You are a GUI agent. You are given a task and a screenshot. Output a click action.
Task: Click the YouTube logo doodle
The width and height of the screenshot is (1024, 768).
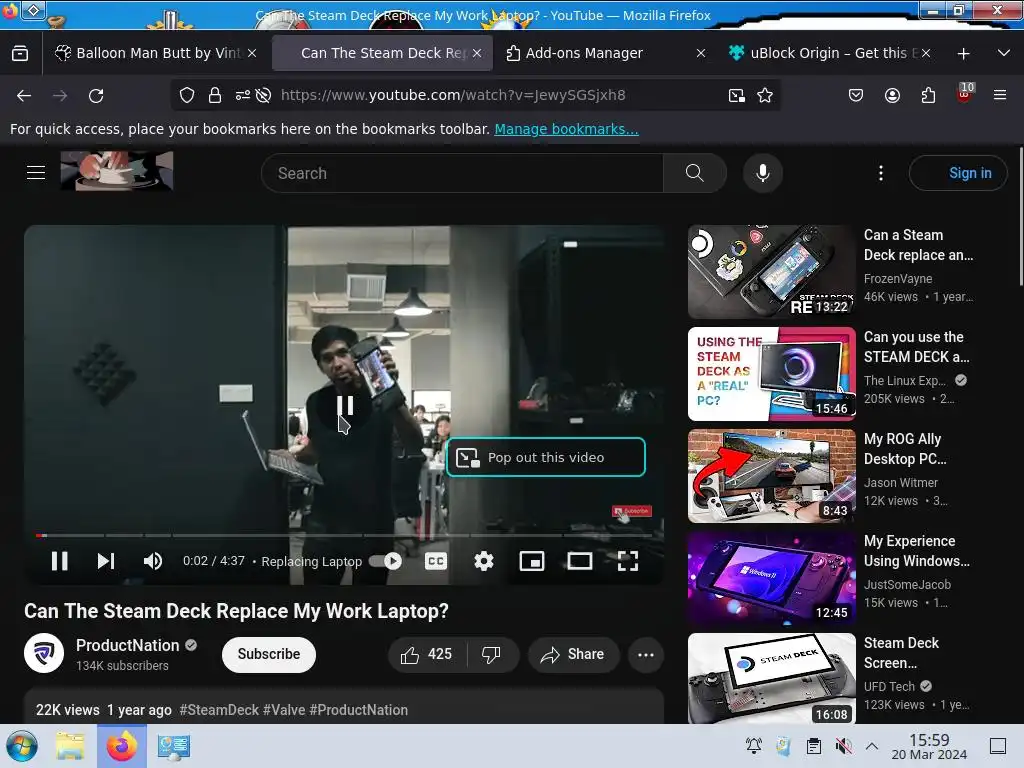coord(117,170)
